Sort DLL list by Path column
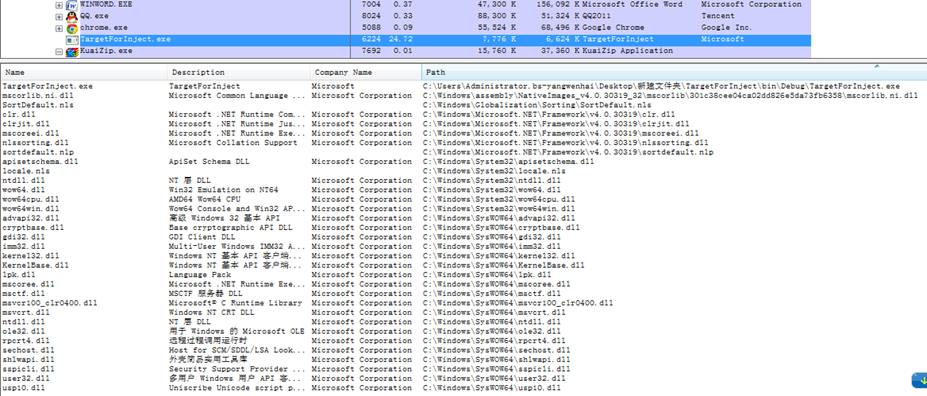This screenshot has width=927, height=396. point(674,72)
